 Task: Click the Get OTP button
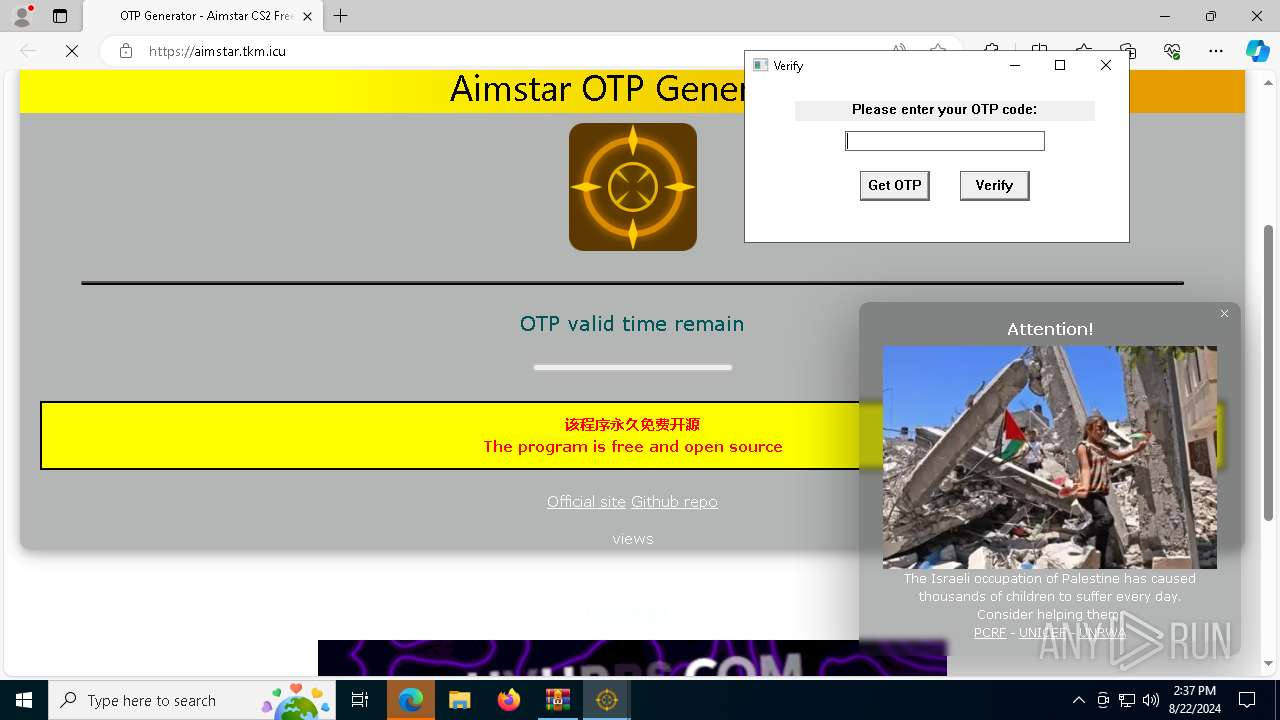(x=894, y=185)
